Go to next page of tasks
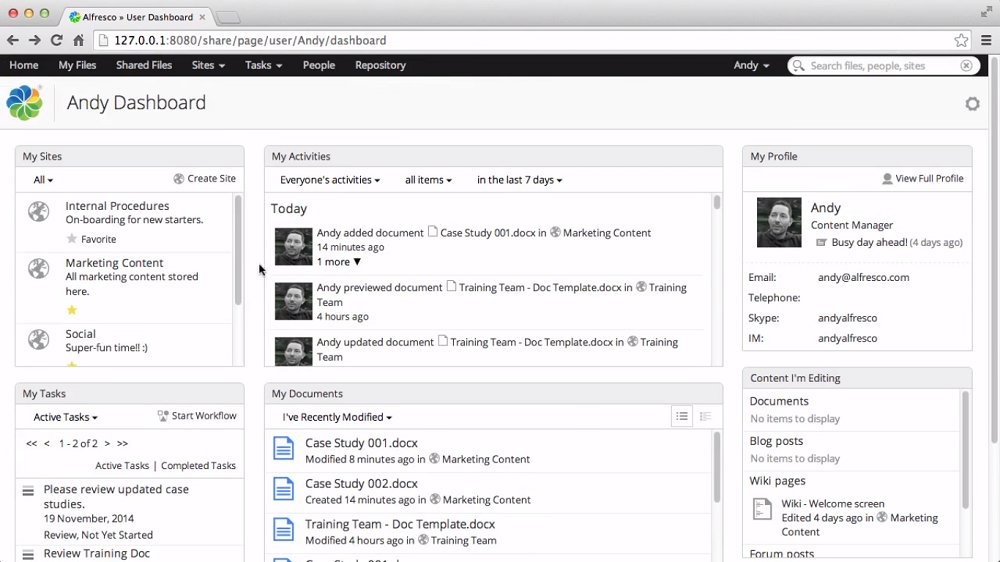The image size is (1000, 562). (x=107, y=443)
